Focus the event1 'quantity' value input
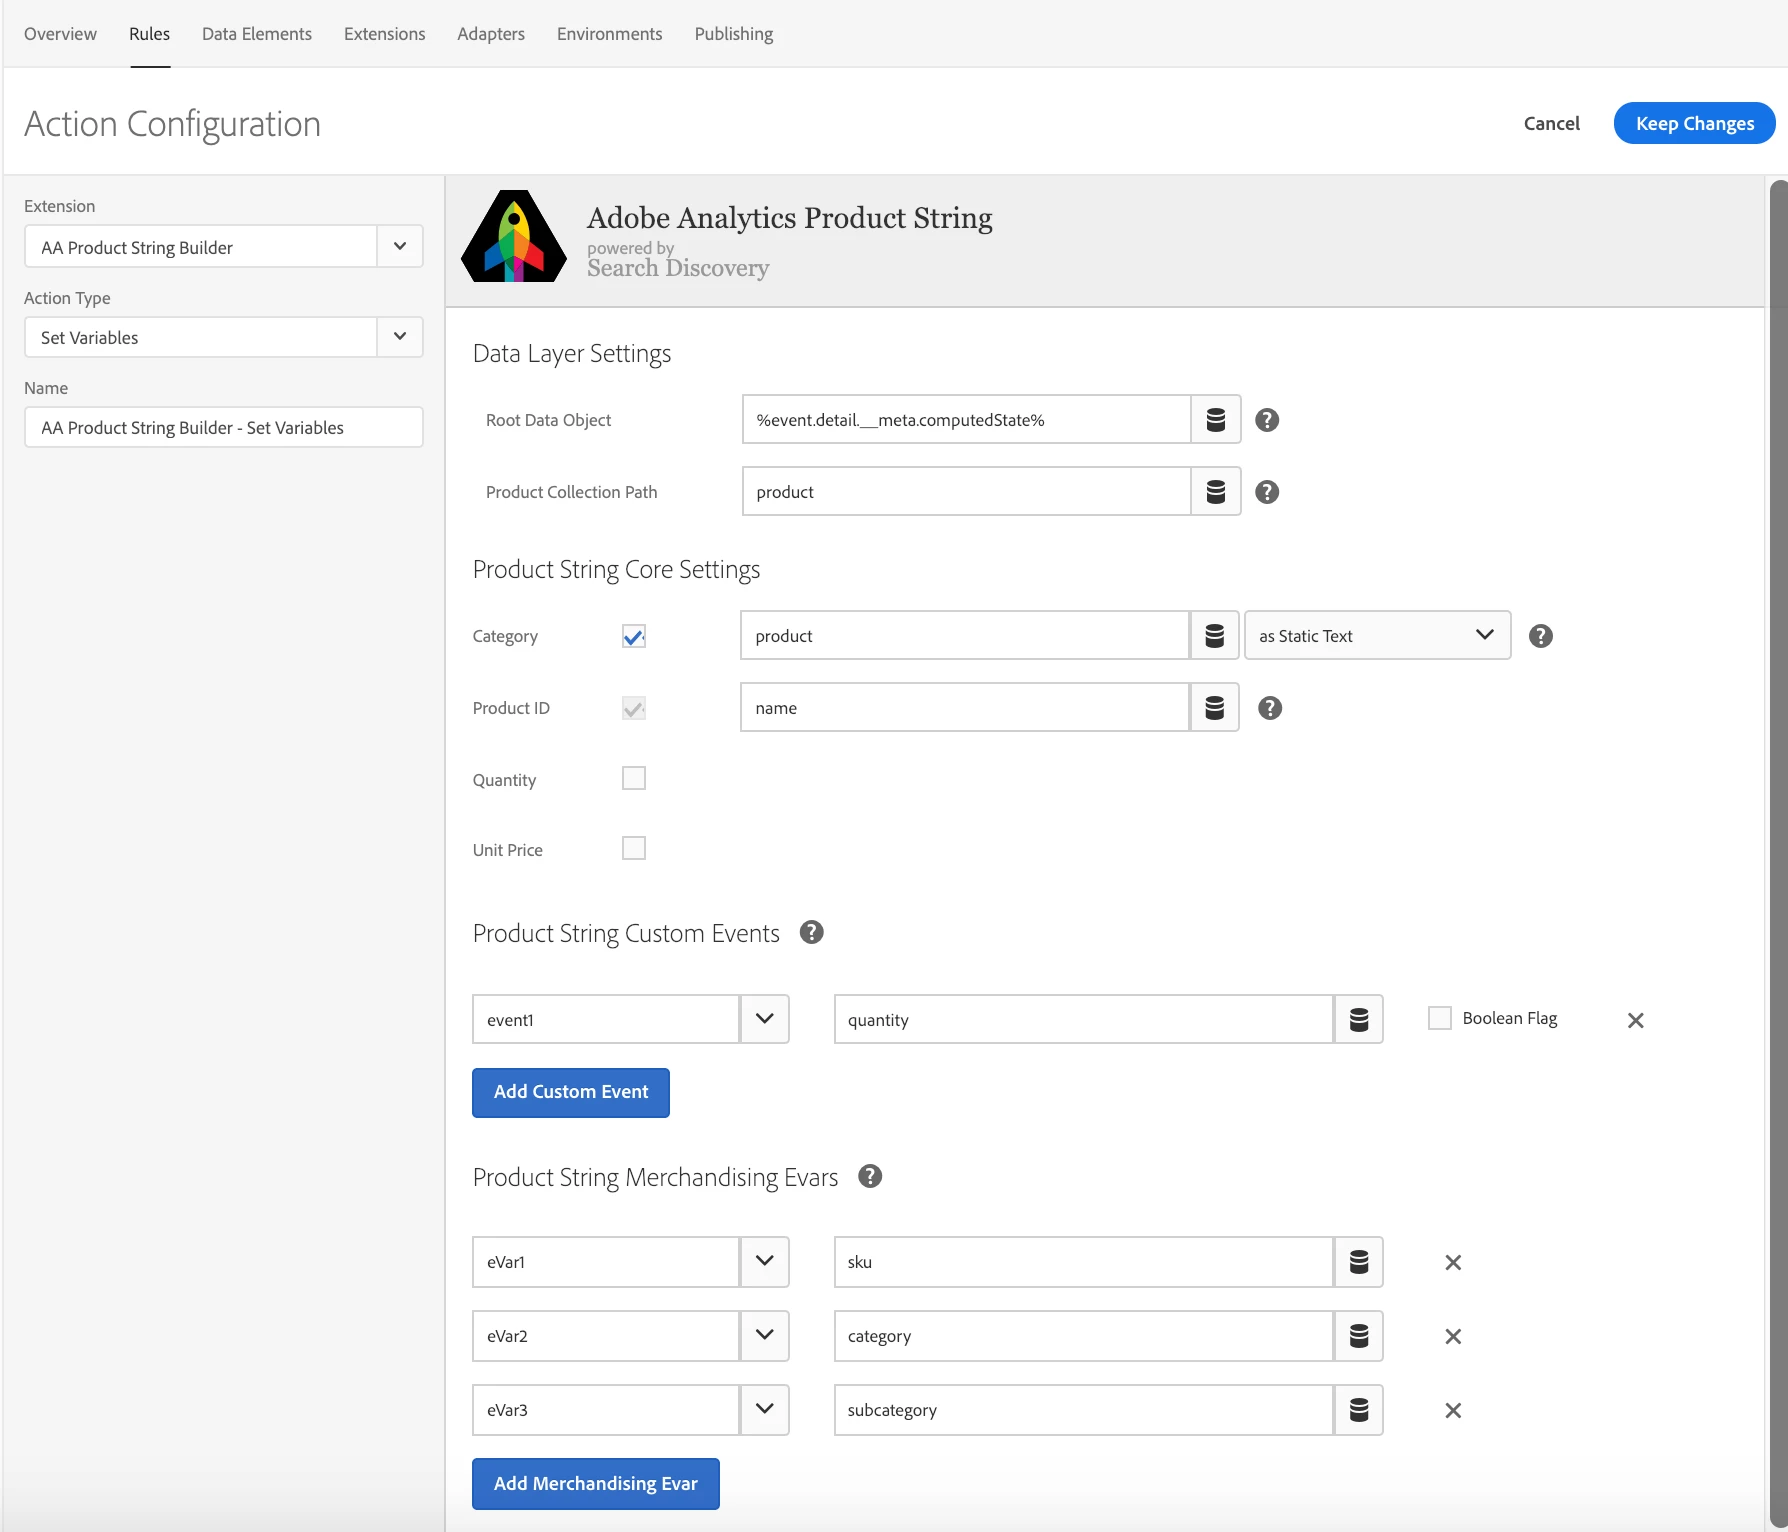Image resolution: width=1788 pixels, height=1532 pixels. coord(1084,1020)
